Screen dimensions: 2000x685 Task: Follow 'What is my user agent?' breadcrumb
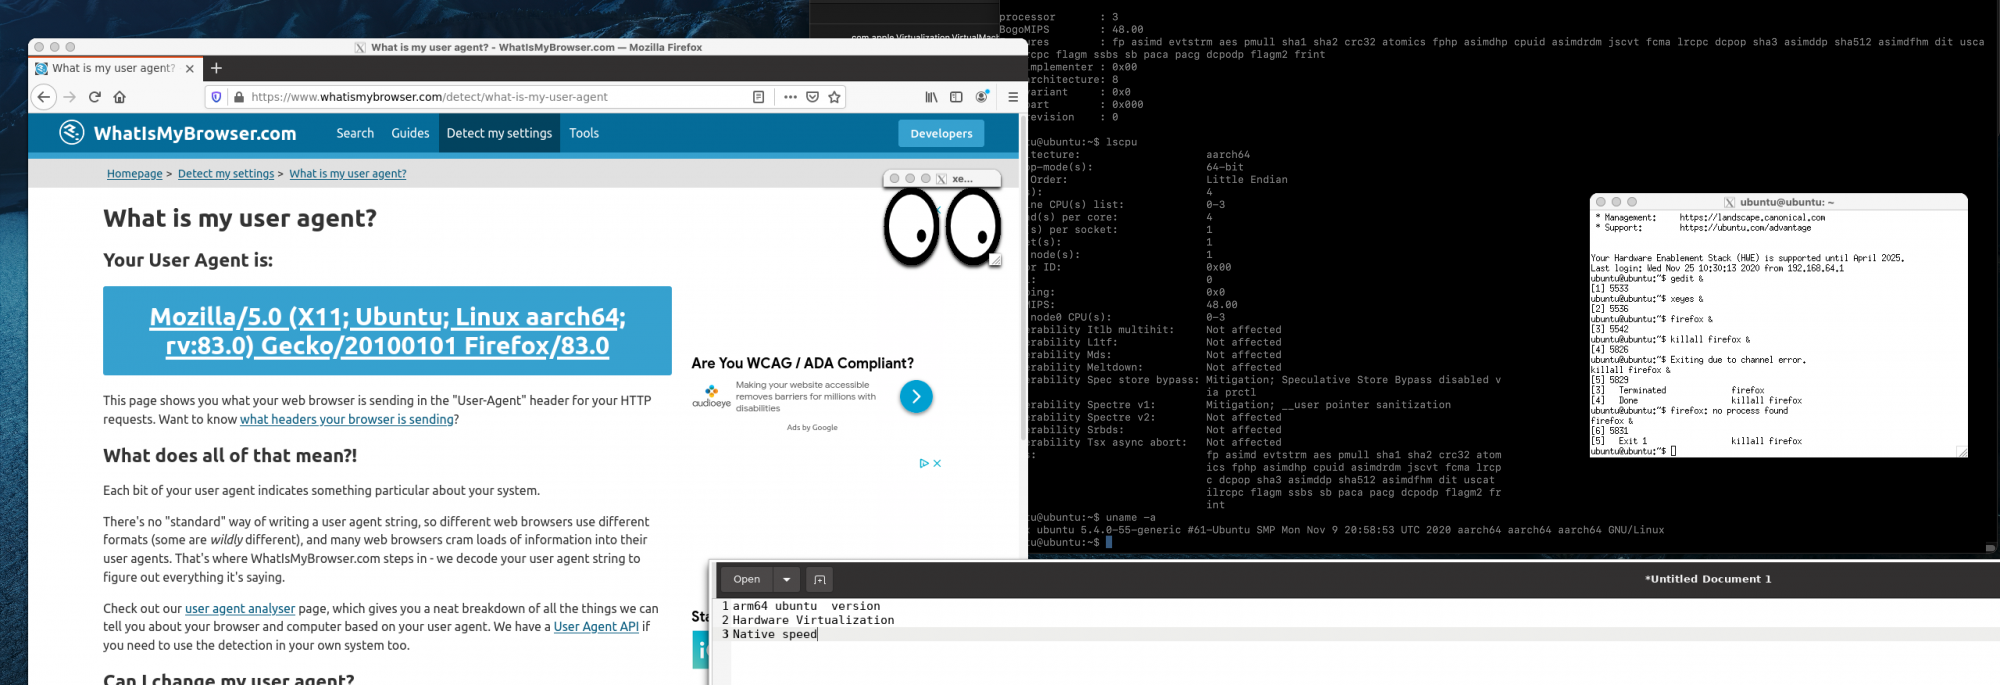[348, 174]
